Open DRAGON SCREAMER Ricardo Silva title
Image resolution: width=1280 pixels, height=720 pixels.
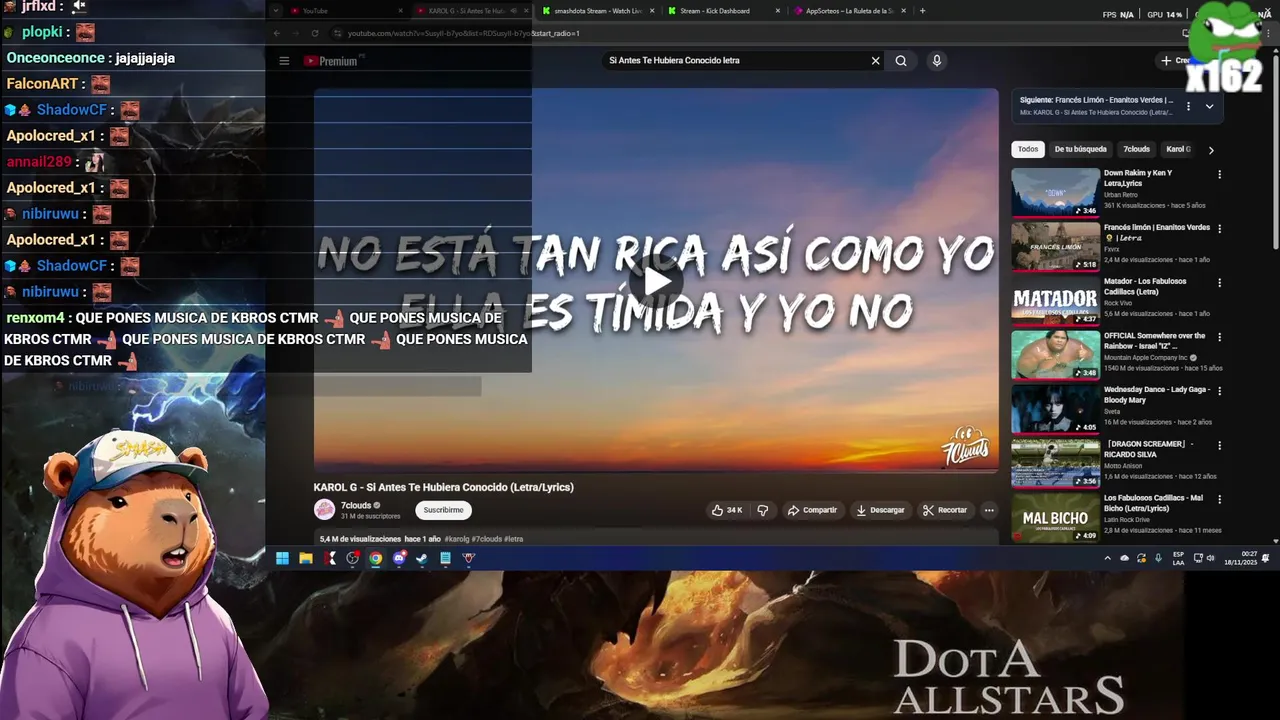click(x=1147, y=449)
